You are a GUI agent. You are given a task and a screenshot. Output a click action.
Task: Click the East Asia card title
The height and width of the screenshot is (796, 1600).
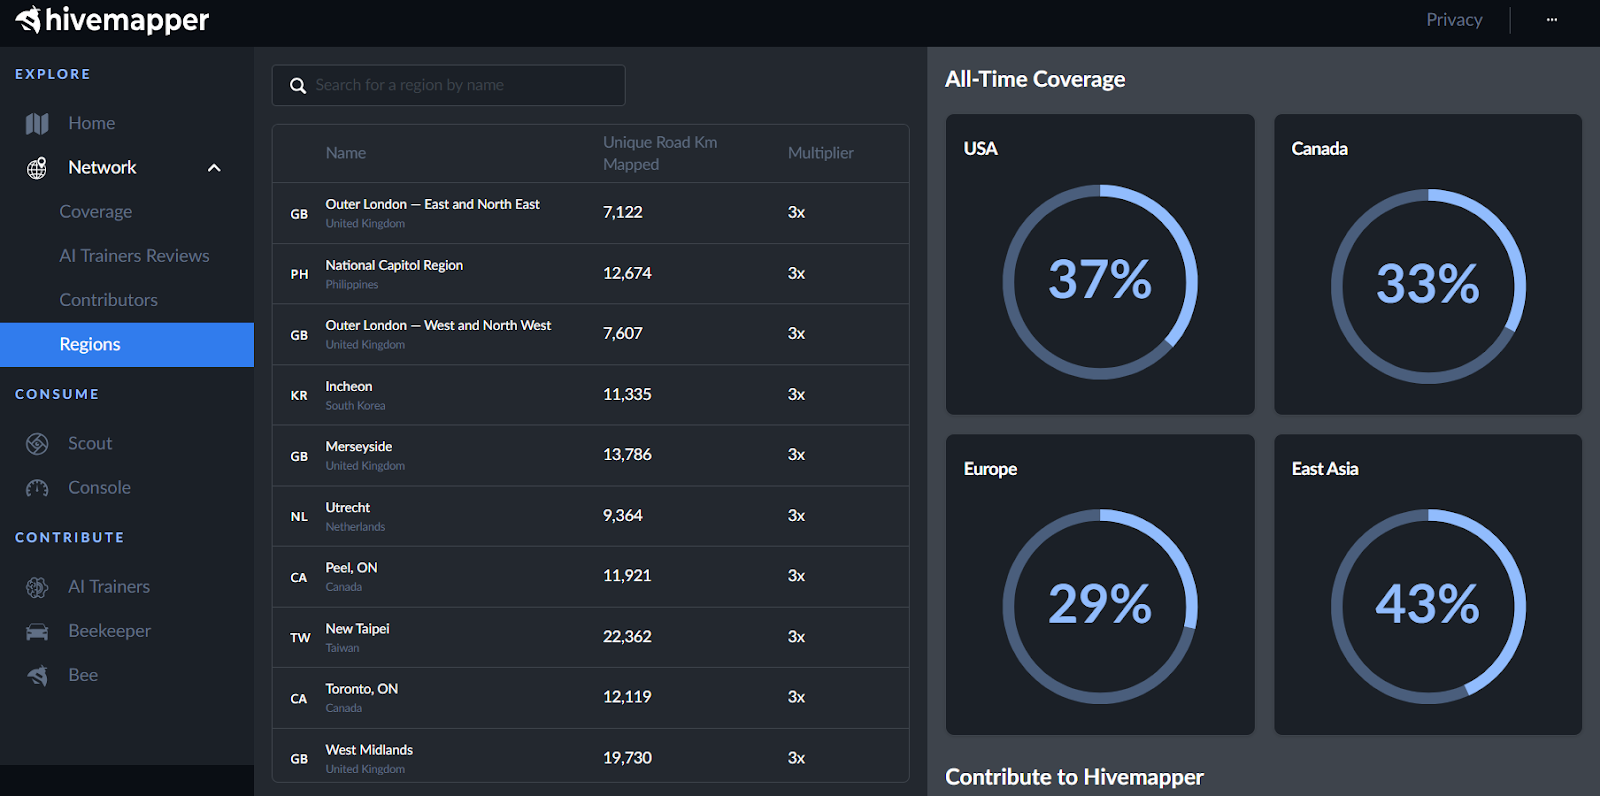point(1325,469)
